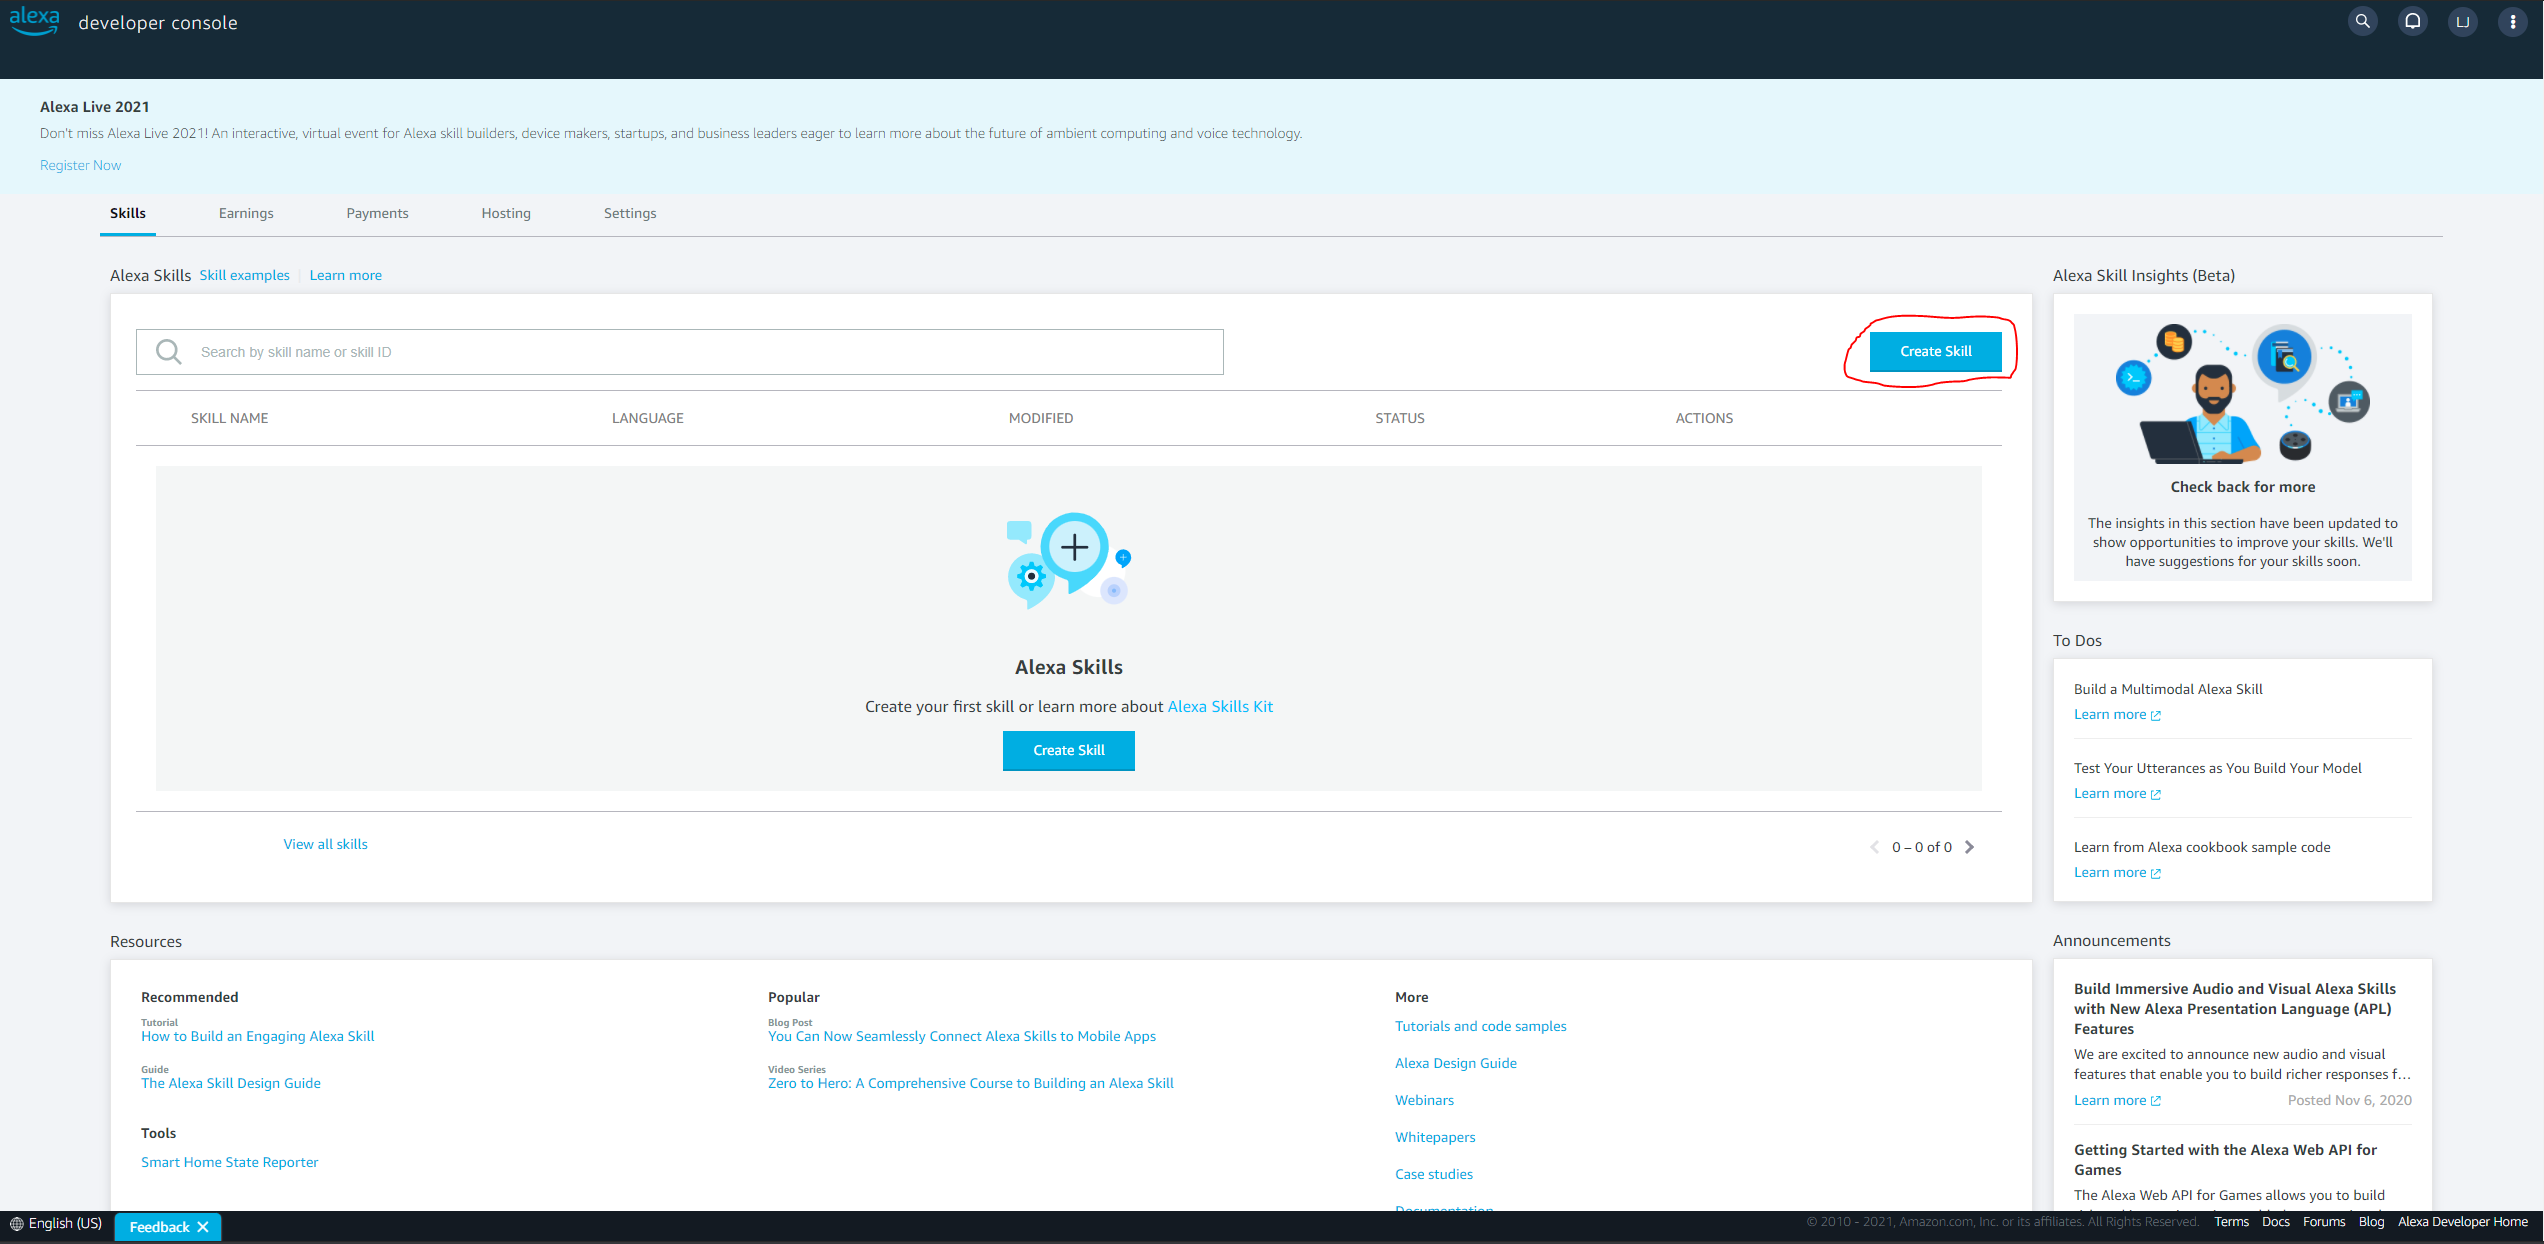Click the globe language icon English (US)
Viewport: 2544px width, 1244px height.
point(17,1224)
